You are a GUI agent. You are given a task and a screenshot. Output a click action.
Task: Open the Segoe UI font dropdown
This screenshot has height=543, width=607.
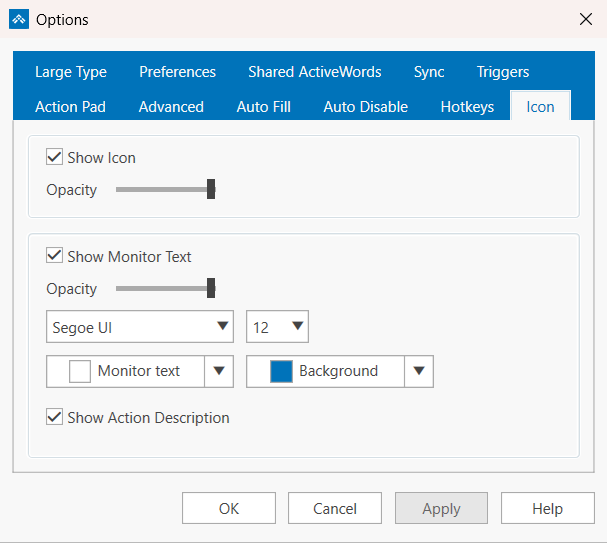pos(140,327)
